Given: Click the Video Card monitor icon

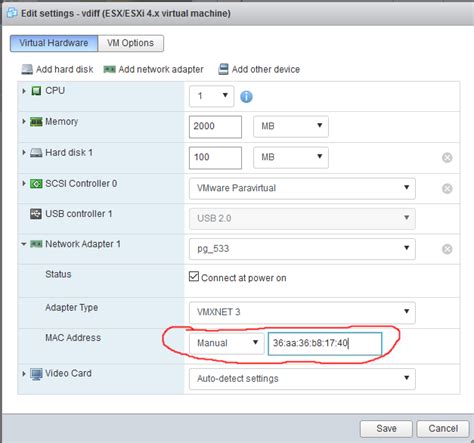Looking at the screenshot, I should tap(36, 374).
